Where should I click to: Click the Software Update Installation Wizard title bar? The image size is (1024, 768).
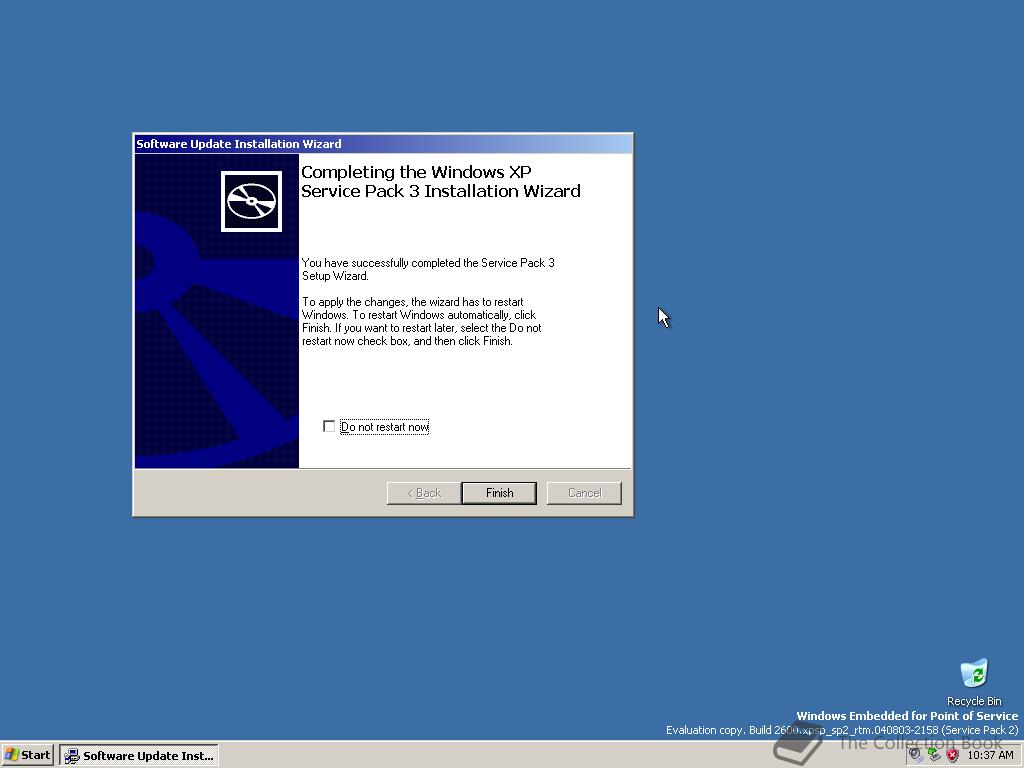point(383,143)
